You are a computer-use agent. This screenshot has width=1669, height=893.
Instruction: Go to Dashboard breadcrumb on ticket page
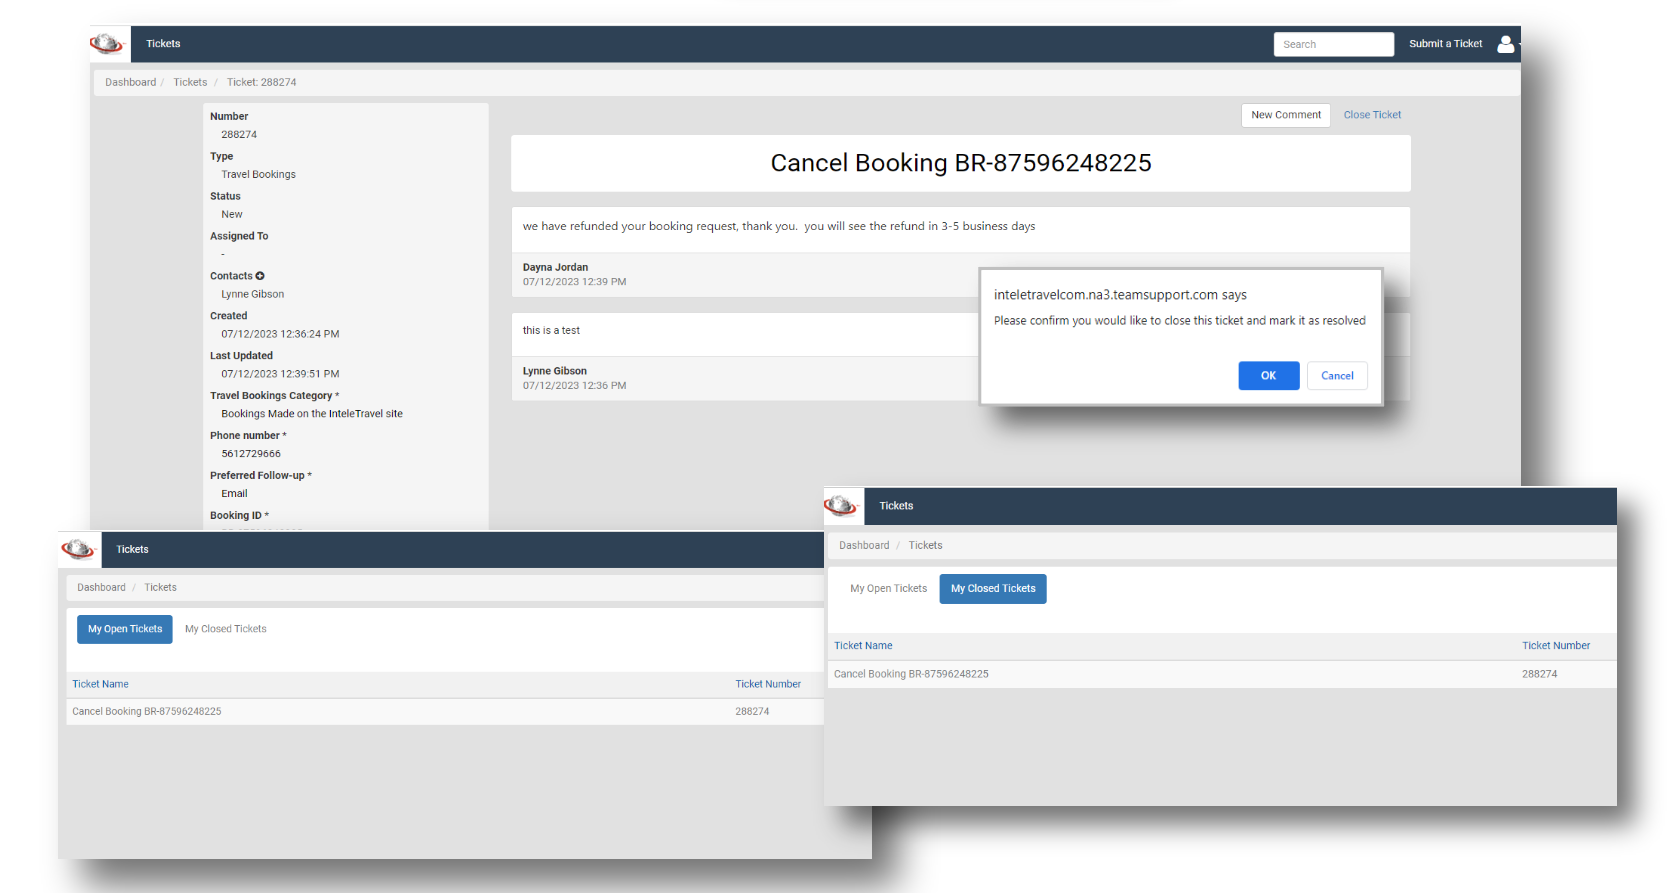[131, 82]
